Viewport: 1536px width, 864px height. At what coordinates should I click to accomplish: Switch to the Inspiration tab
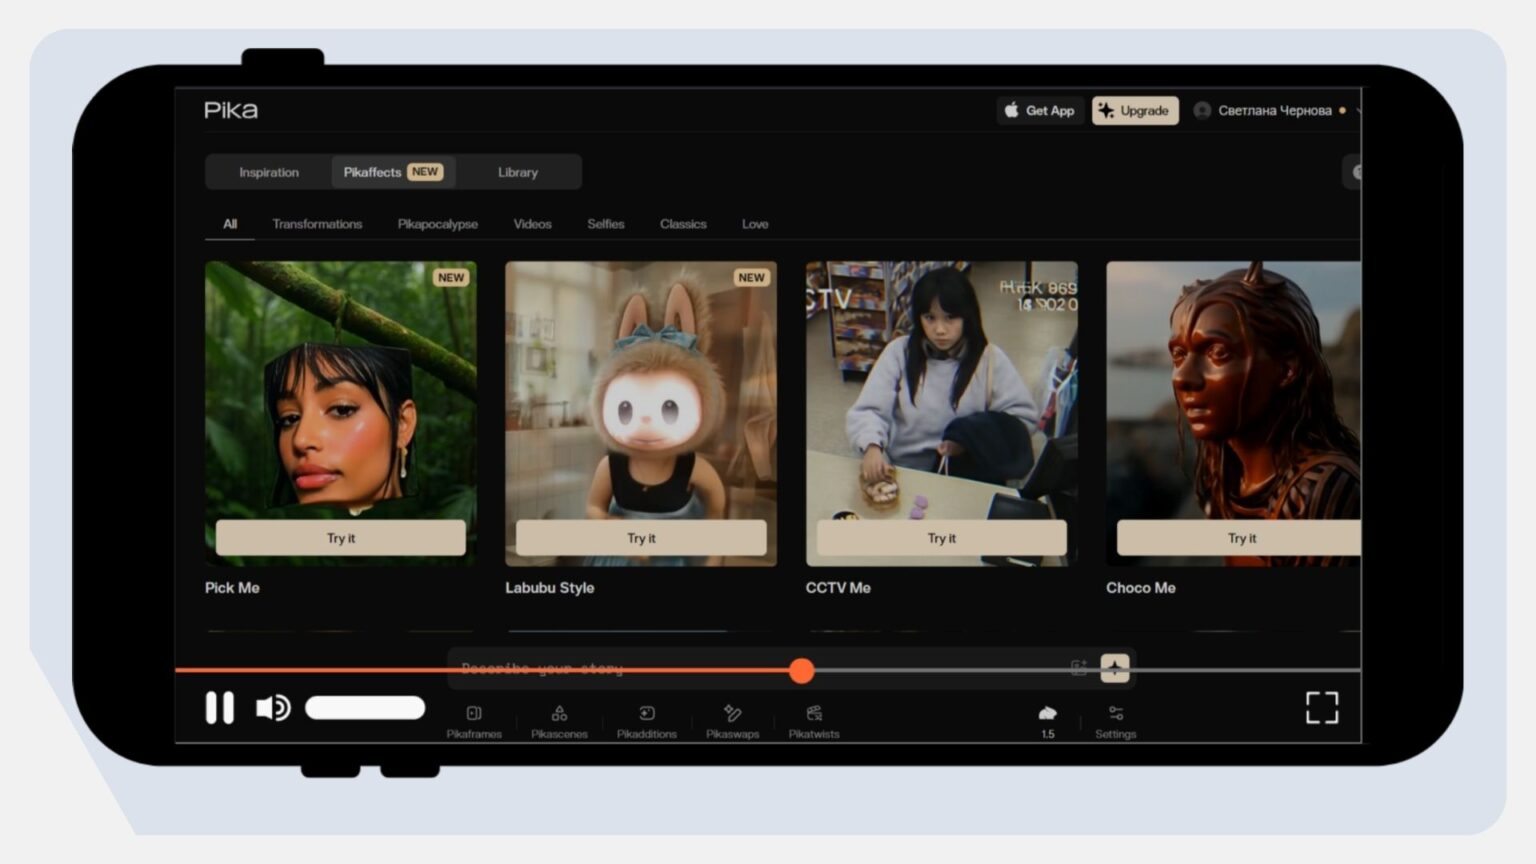268,172
